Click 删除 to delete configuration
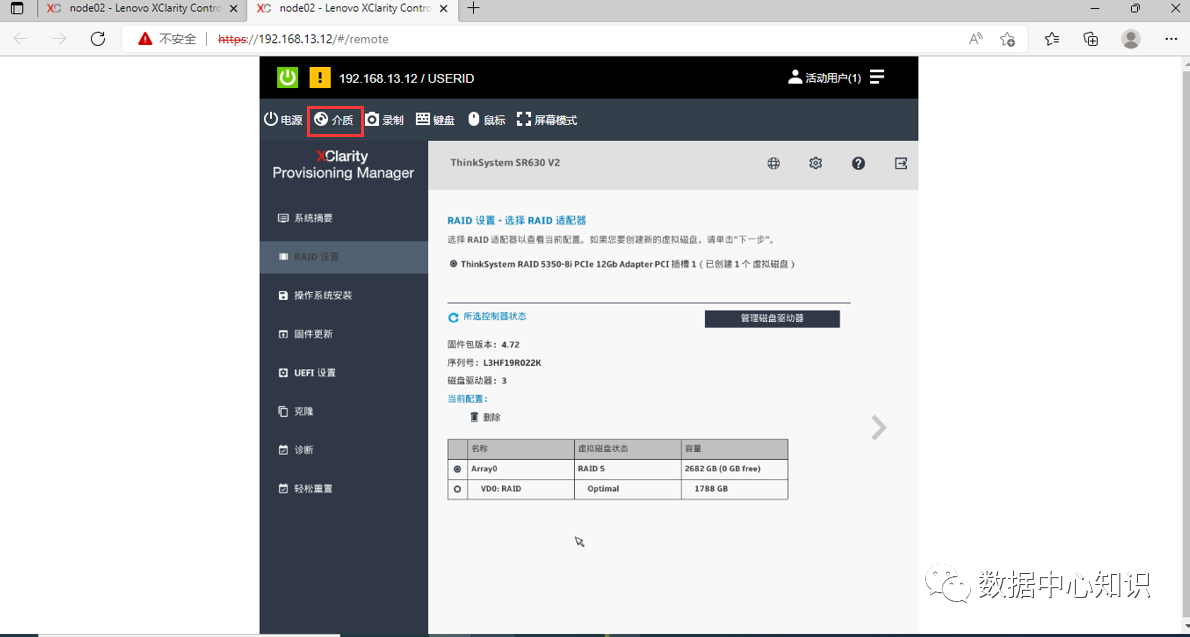 tap(485, 418)
